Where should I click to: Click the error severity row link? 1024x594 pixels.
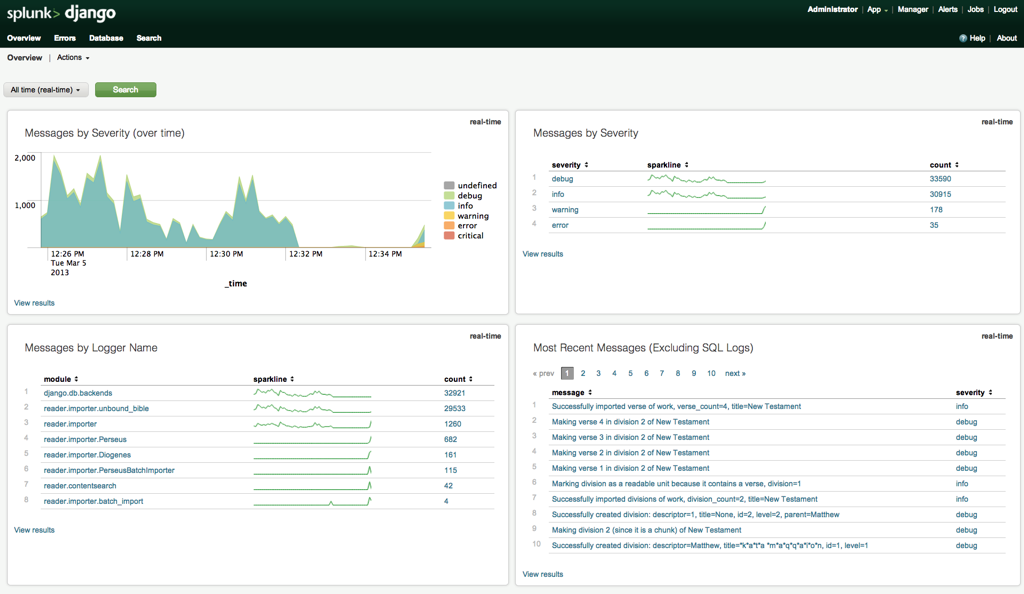click(x=560, y=225)
